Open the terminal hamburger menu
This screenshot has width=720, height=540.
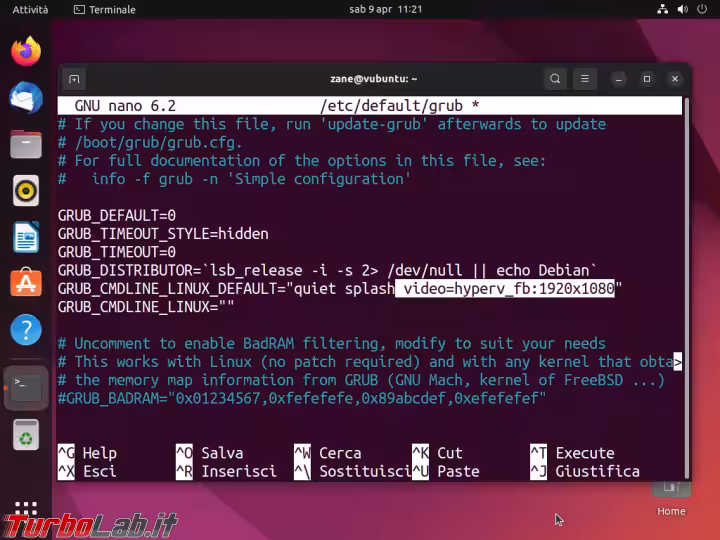585,79
